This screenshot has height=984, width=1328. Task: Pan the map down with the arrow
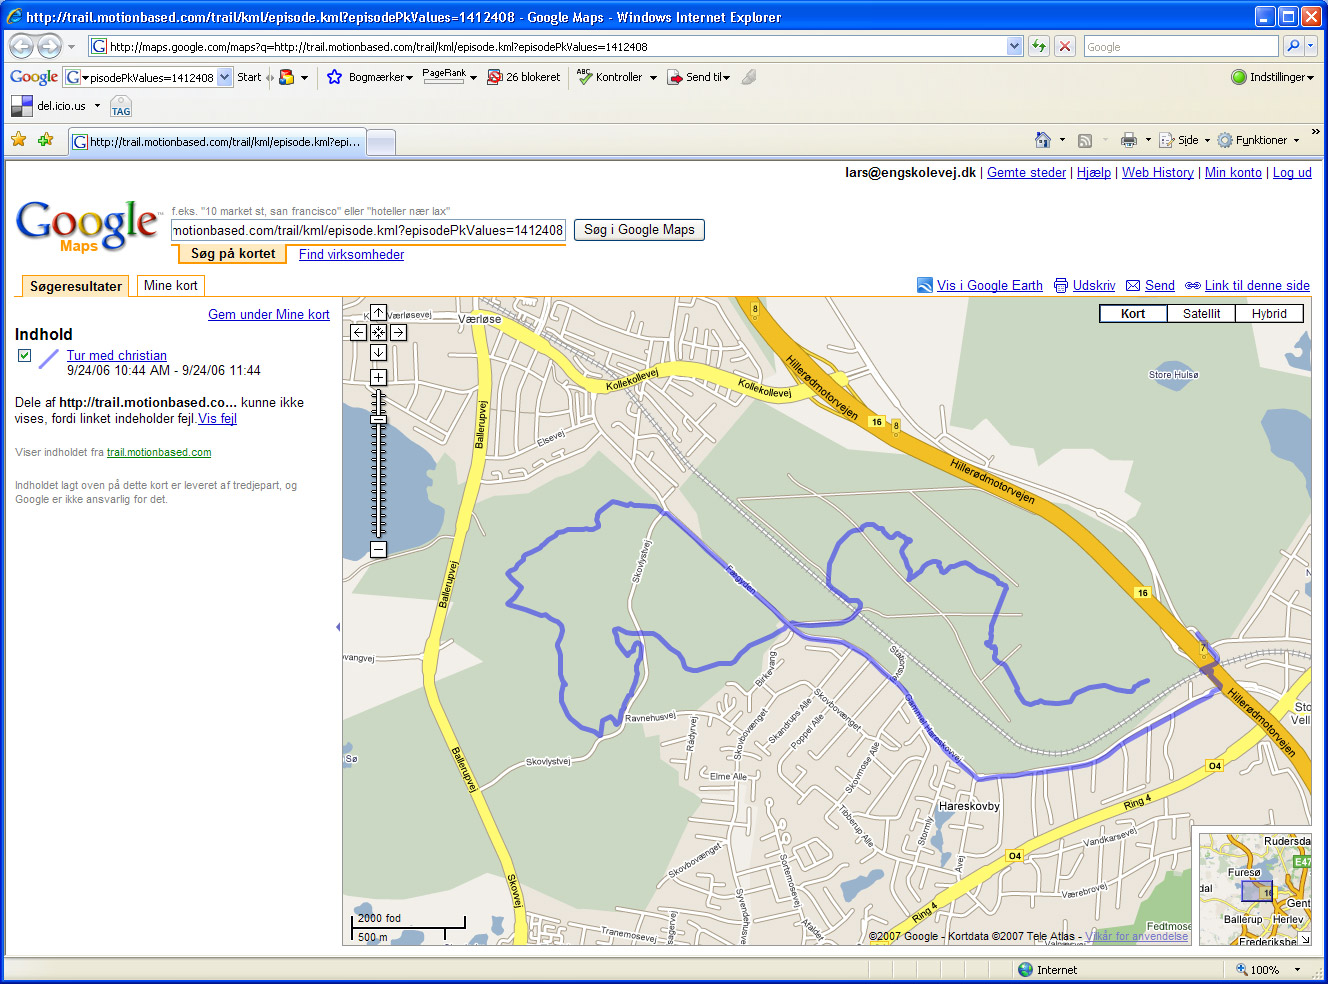[x=378, y=352]
